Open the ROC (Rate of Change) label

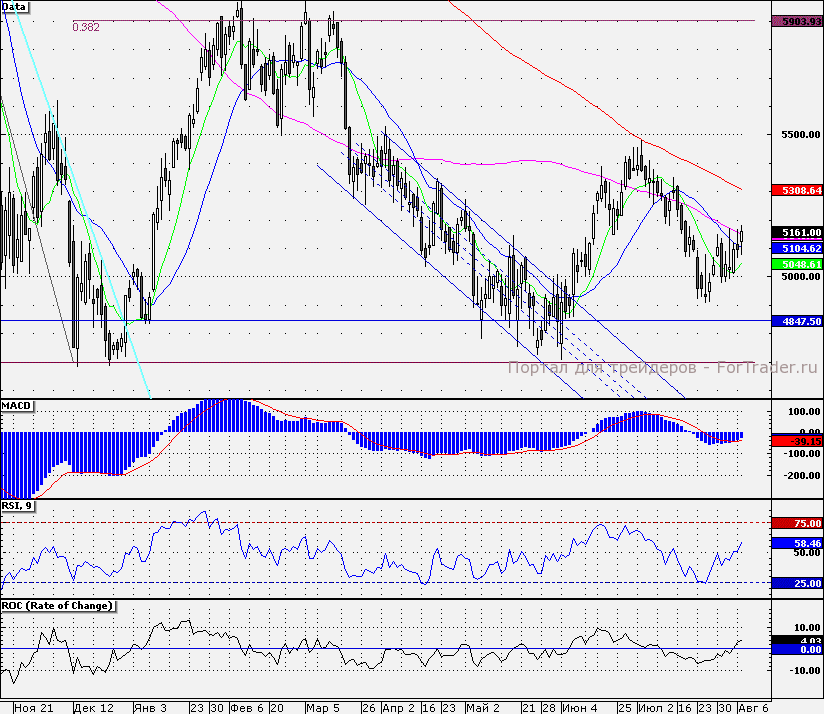click(58, 606)
